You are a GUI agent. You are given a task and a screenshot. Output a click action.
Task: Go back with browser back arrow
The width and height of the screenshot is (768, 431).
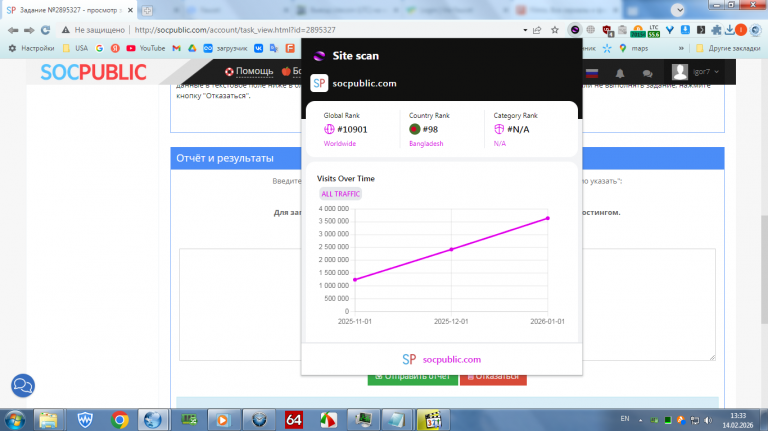click(13, 30)
